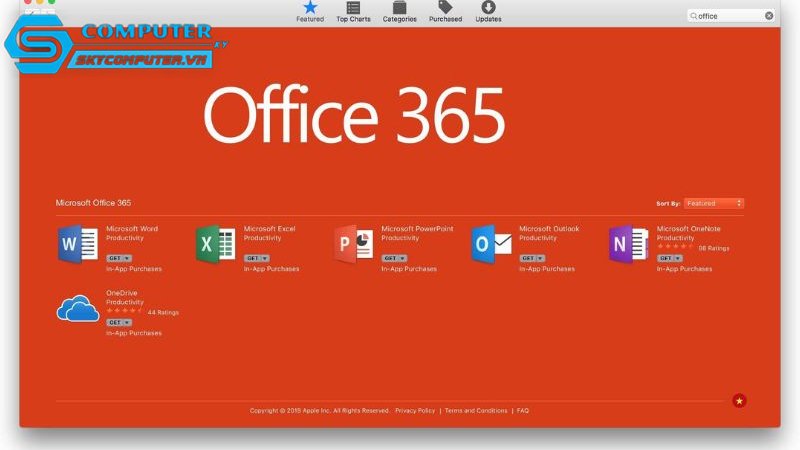The image size is (800, 450).
Task: Click GET for Microsoft PowerPoint
Action: point(390,258)
